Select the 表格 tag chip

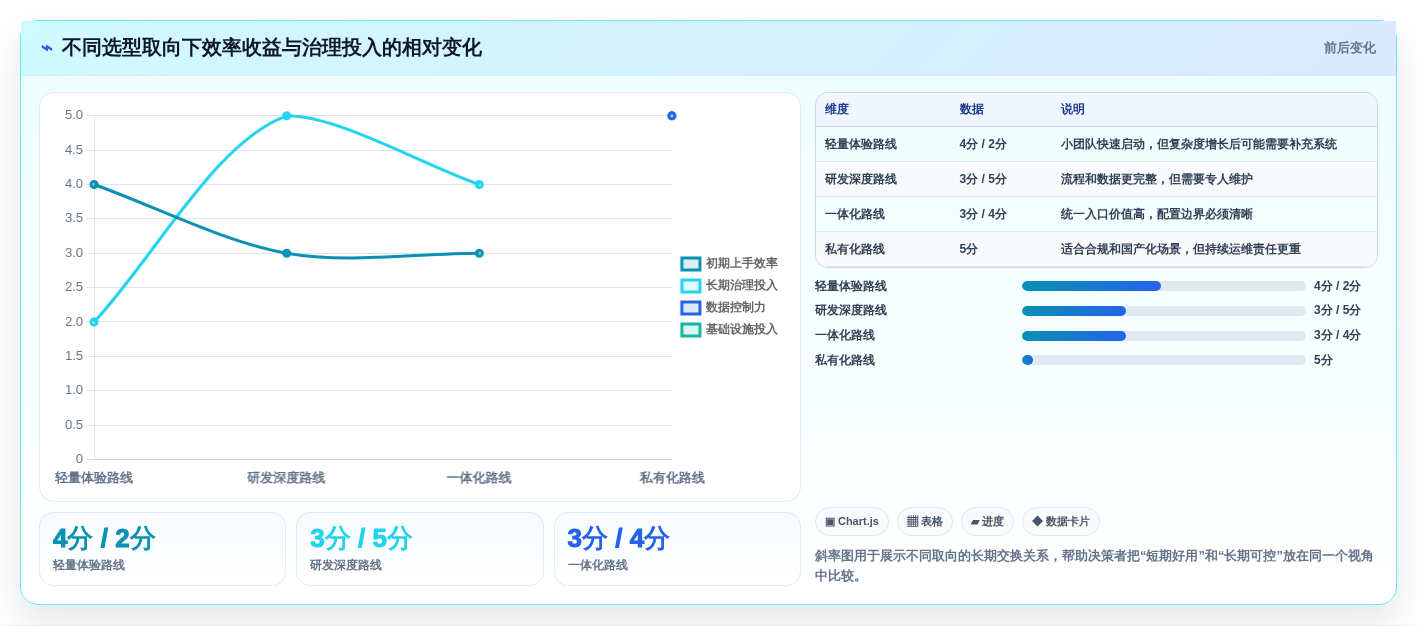925,522
